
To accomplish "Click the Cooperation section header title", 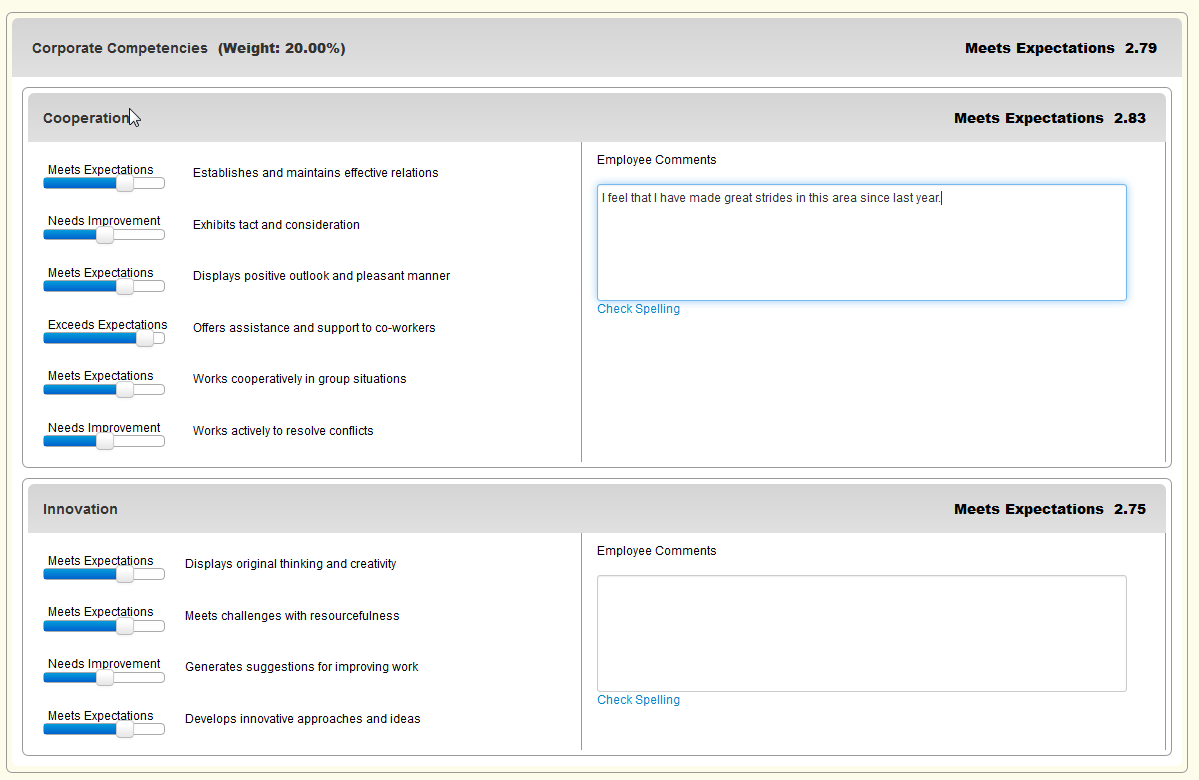I will coord(86,118).
